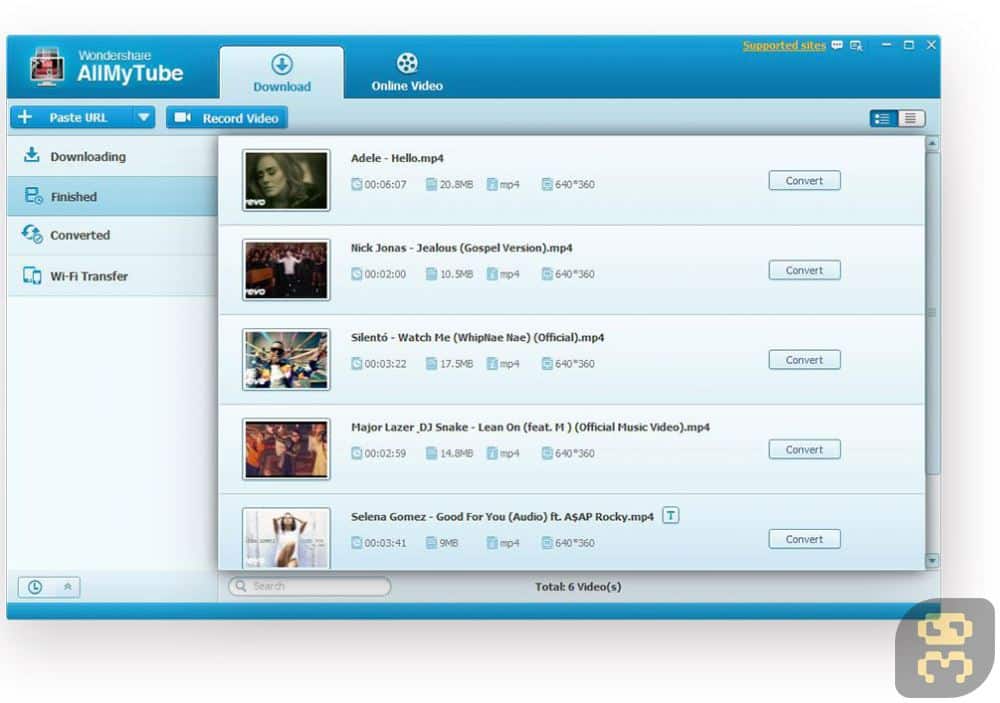Expand the Paste URL dropdown arrow
The width and height of the screenshot is (1000, 703).
[x=143, y=117]
